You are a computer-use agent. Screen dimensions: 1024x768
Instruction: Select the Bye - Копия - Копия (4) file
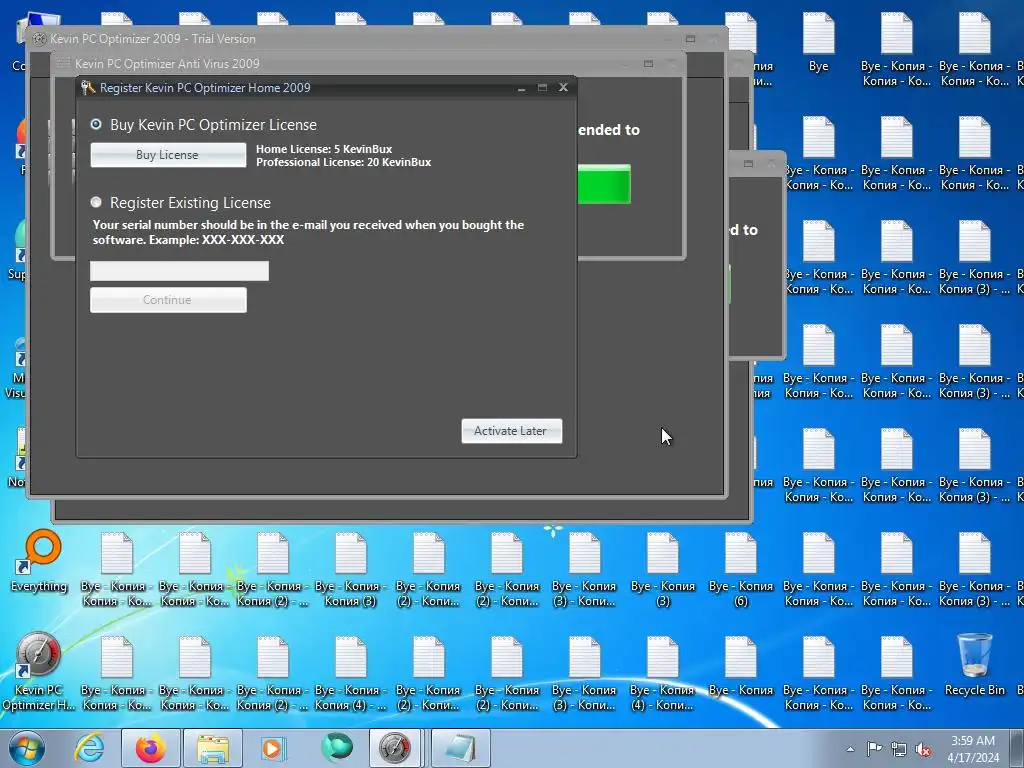point(351,673)
